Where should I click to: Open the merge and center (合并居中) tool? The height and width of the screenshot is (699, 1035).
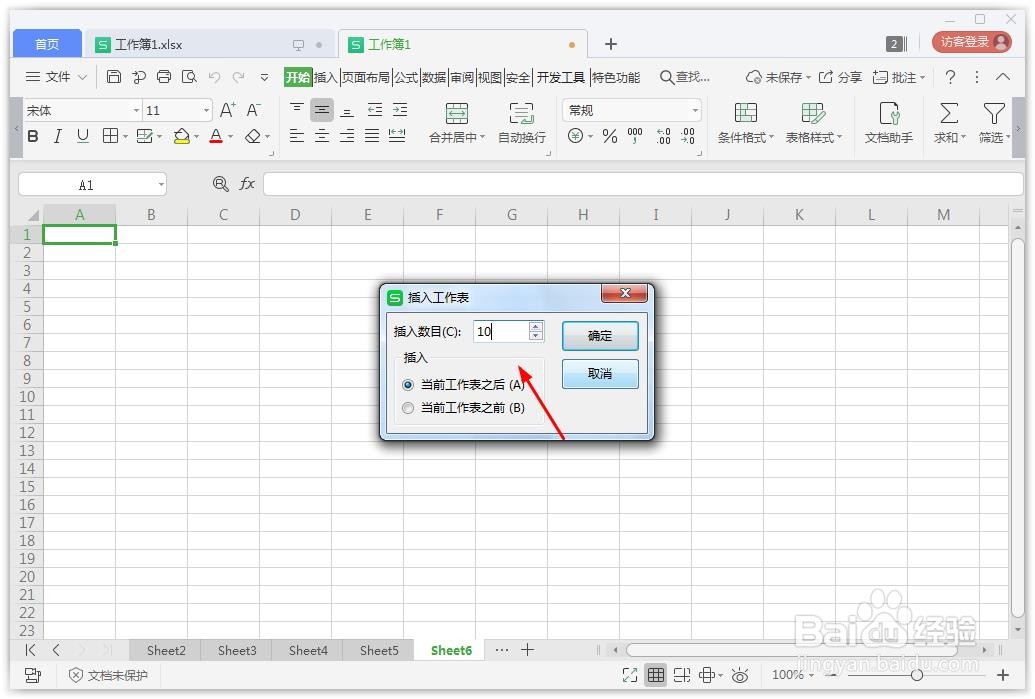point(456,122)
